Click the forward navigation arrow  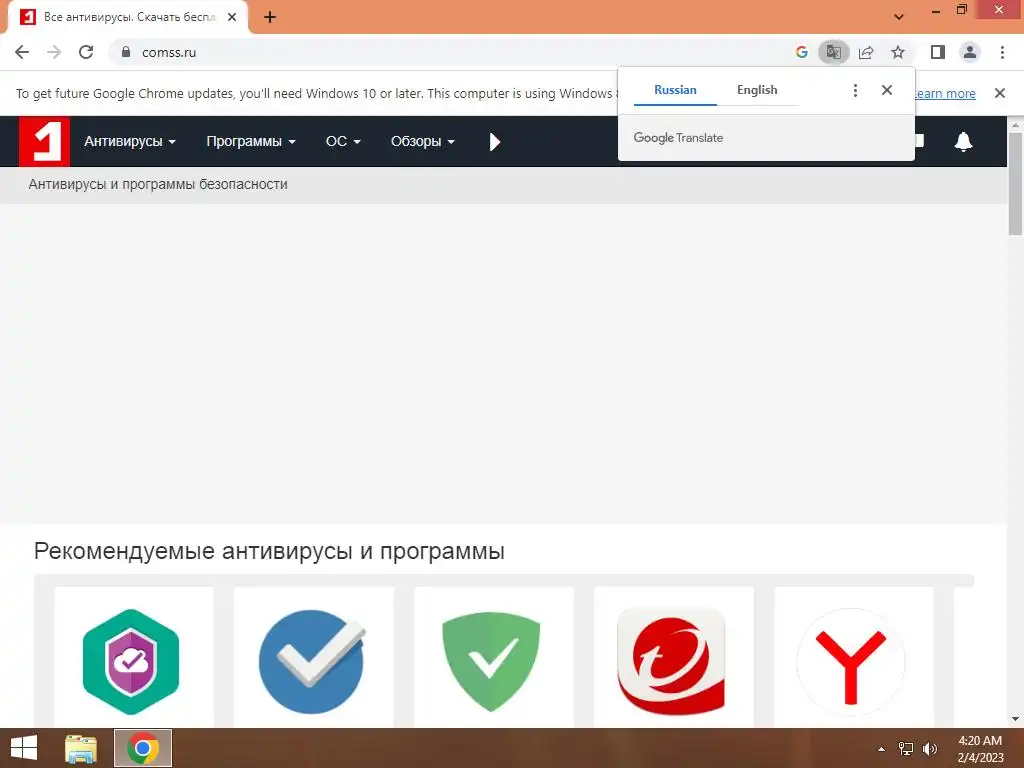click(x=54, y=52)
